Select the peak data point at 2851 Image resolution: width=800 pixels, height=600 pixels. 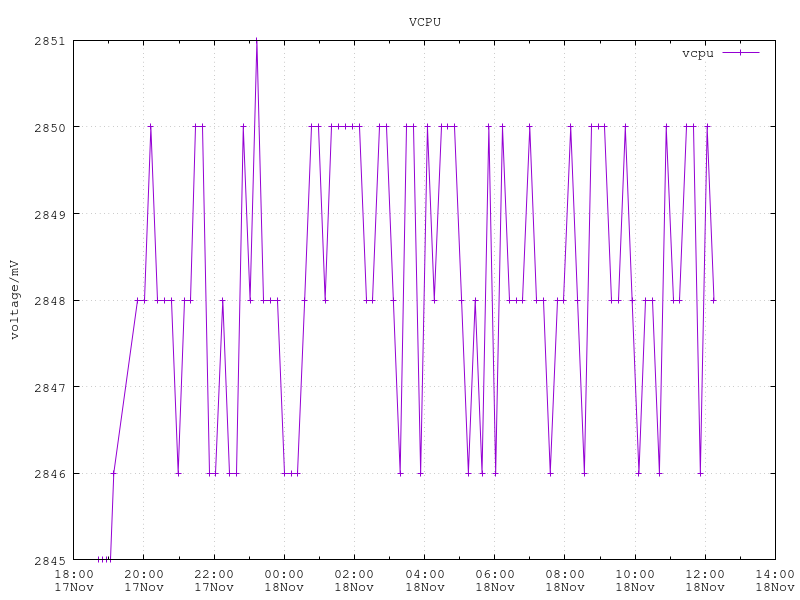click(x=257, y=41)
